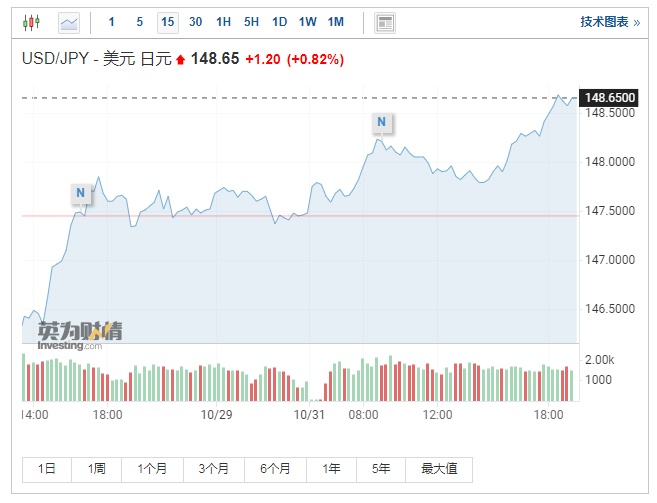Viewport: 657px width, 503px height.
Task: Click the N news marker near 18:00
Action: [81, 192]
